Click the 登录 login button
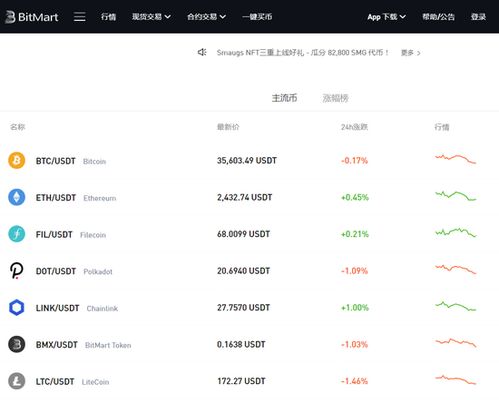This screenshot has width=499, height=403. [x=478, y=17]
